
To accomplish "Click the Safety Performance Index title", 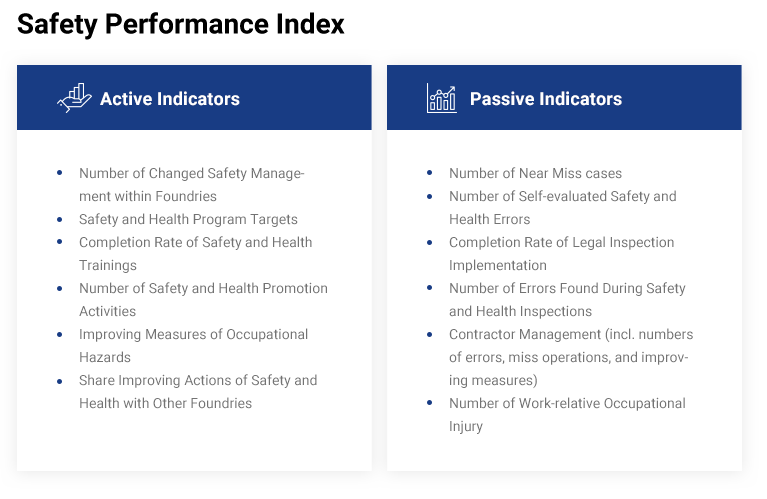I will [x=180, y=23].
